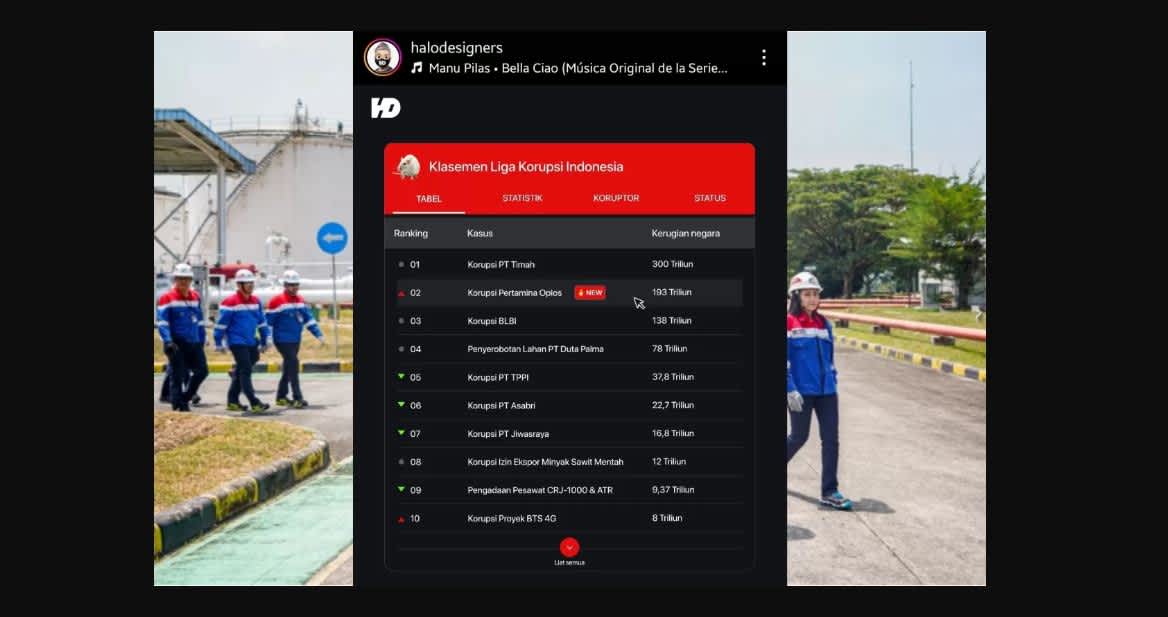Select the TABEL tab
The height and width of the screenshot is (617, 1168).
429,199
